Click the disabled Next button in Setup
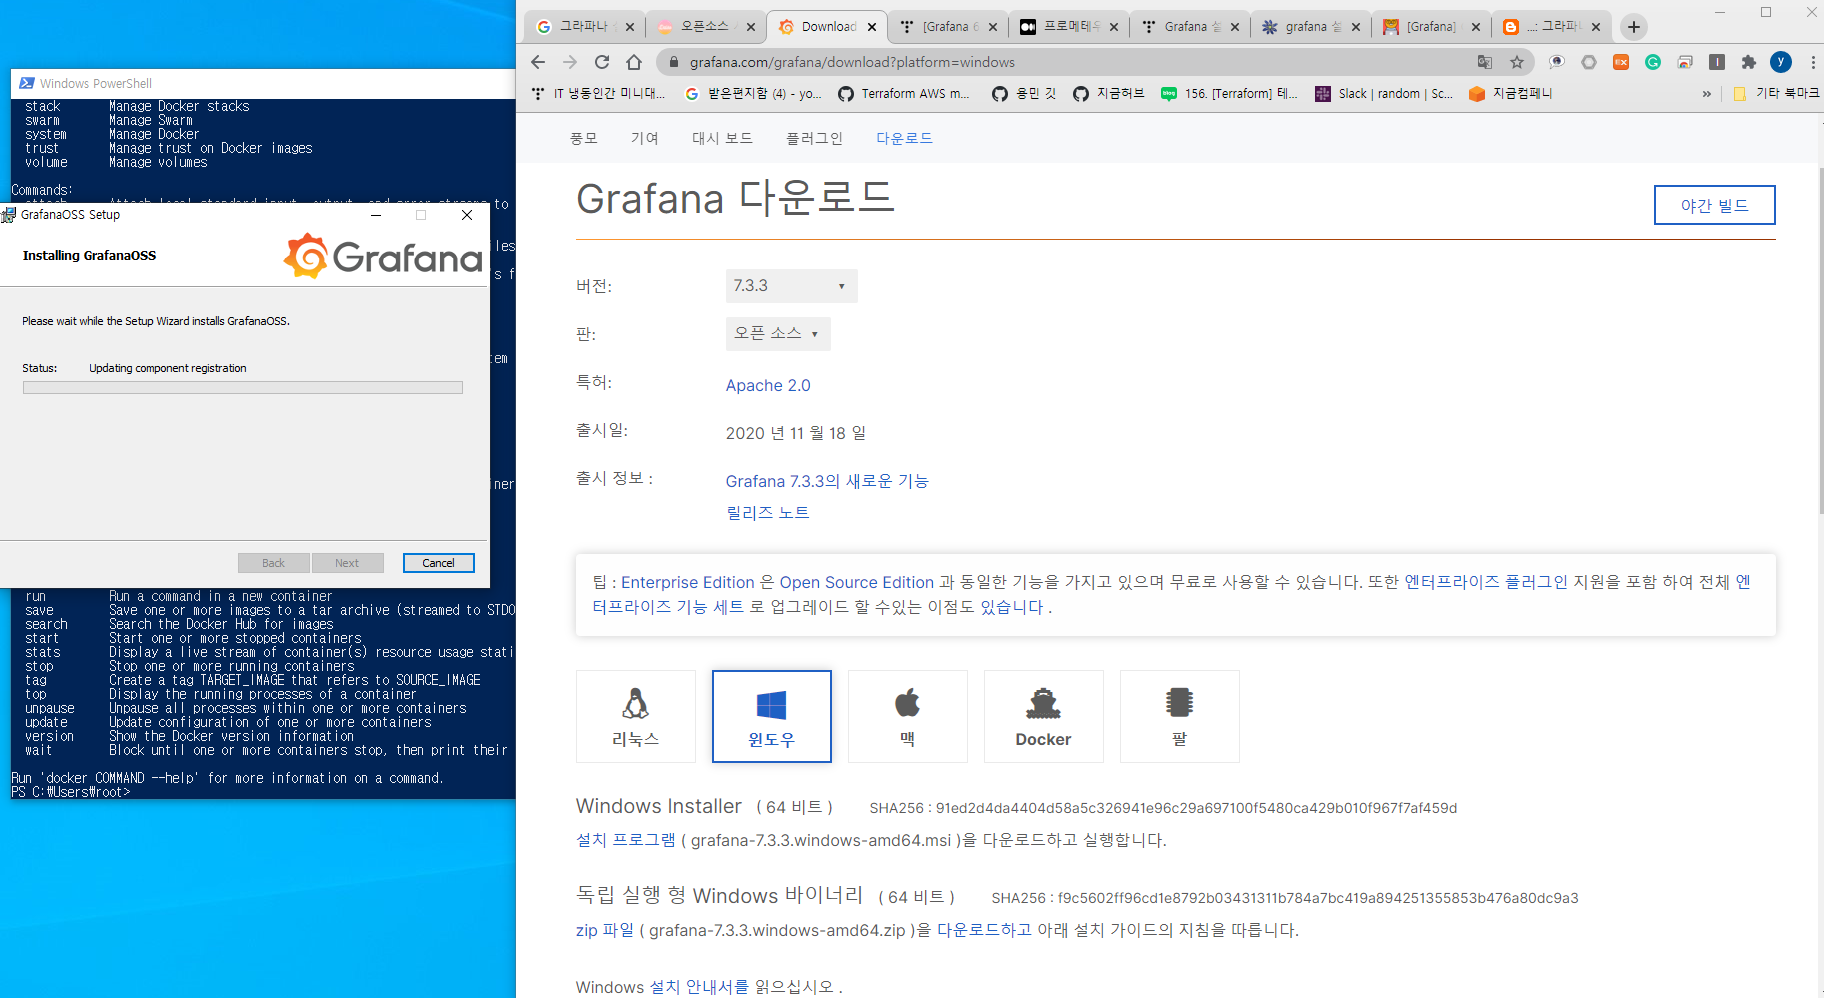Image resolution: width=1824 pixels, height=998 pixels. pos(347,563)
